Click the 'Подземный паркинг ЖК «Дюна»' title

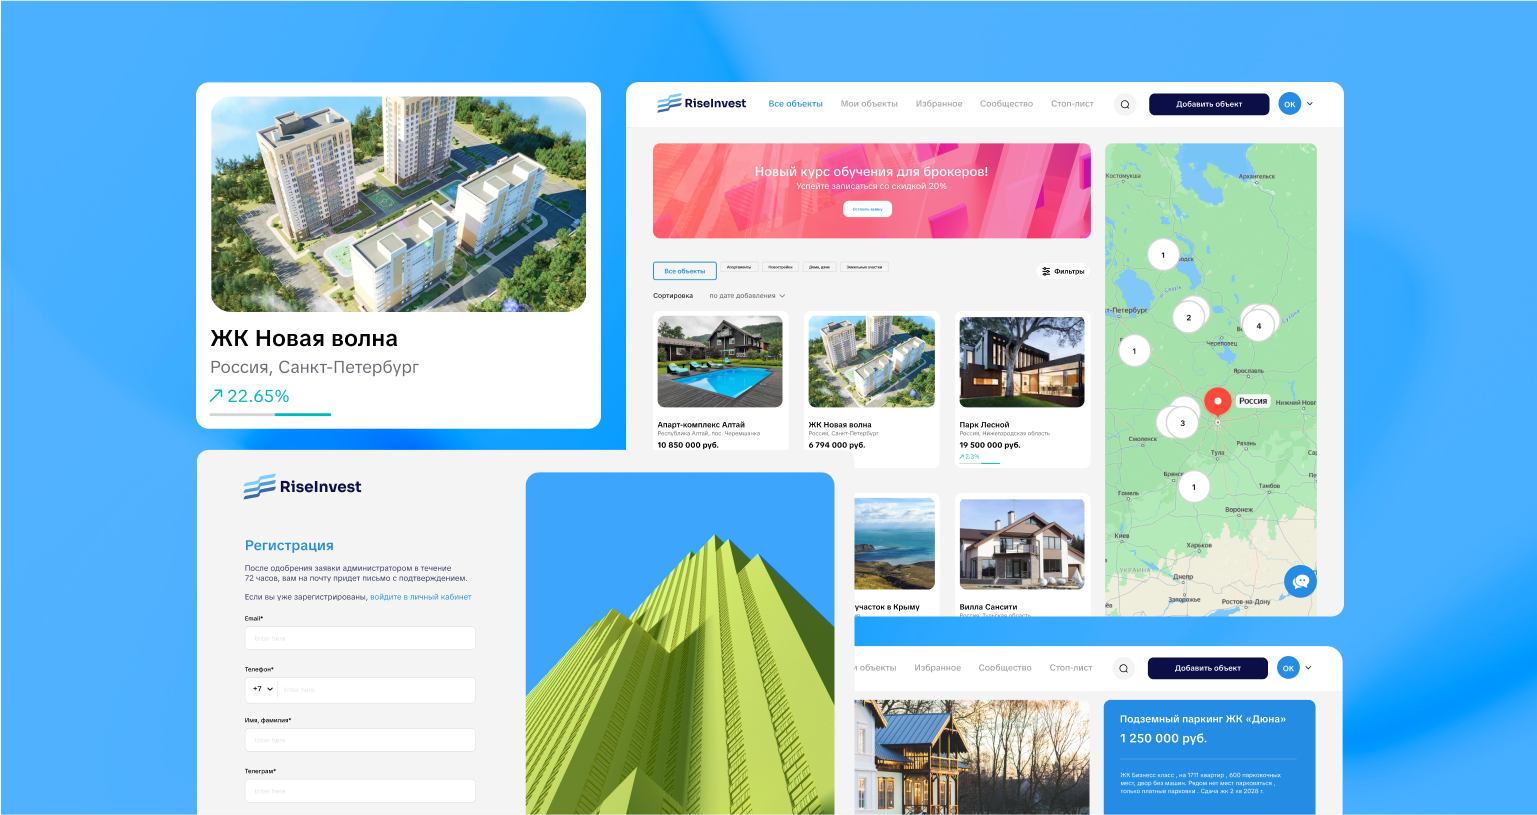coord(1203,719)
